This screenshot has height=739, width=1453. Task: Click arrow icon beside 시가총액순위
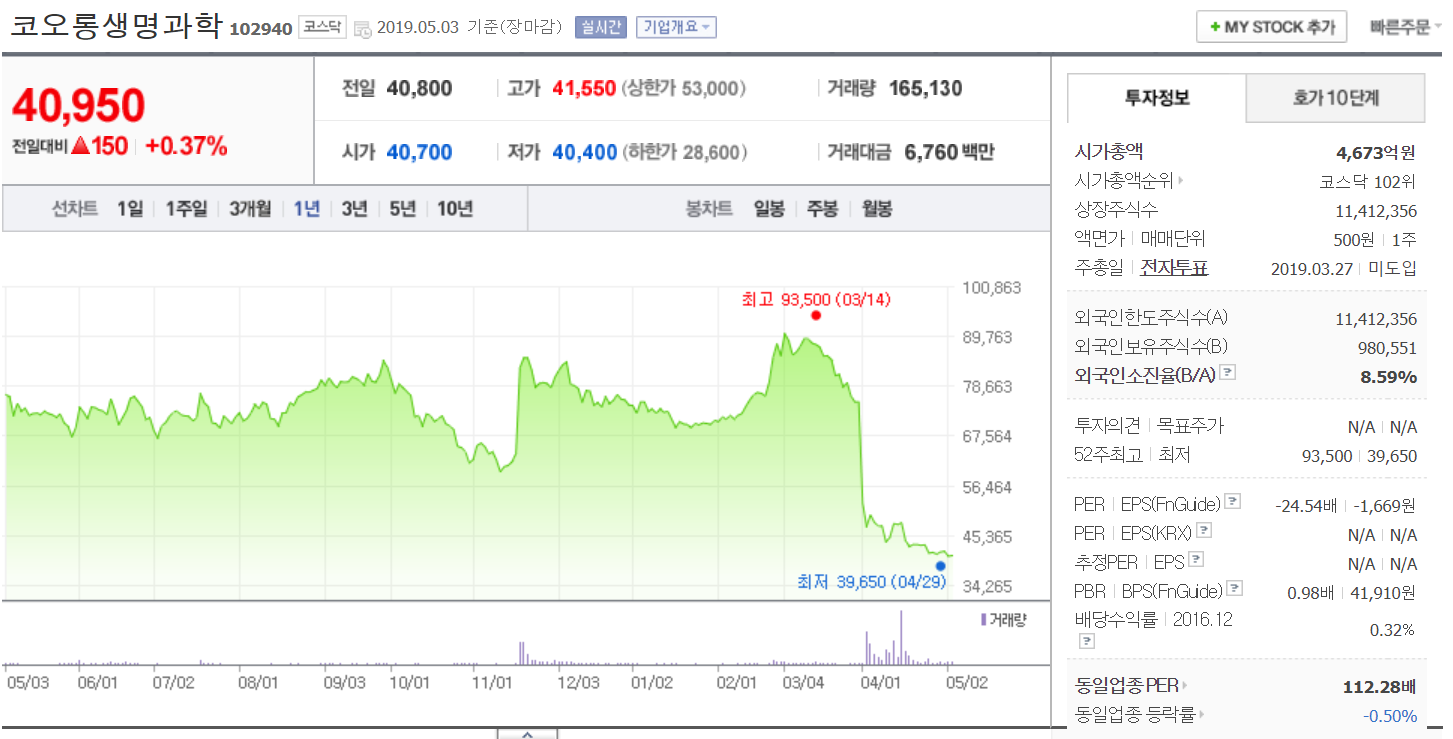tap(1180, 181)
